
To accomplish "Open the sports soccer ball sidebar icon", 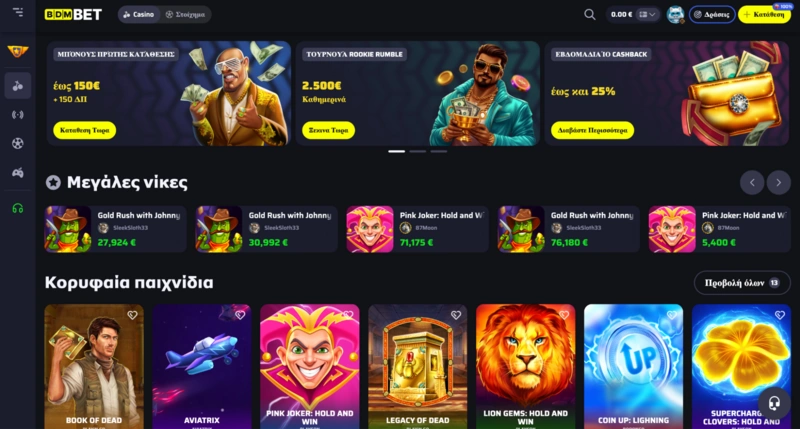I will (17, 144).
